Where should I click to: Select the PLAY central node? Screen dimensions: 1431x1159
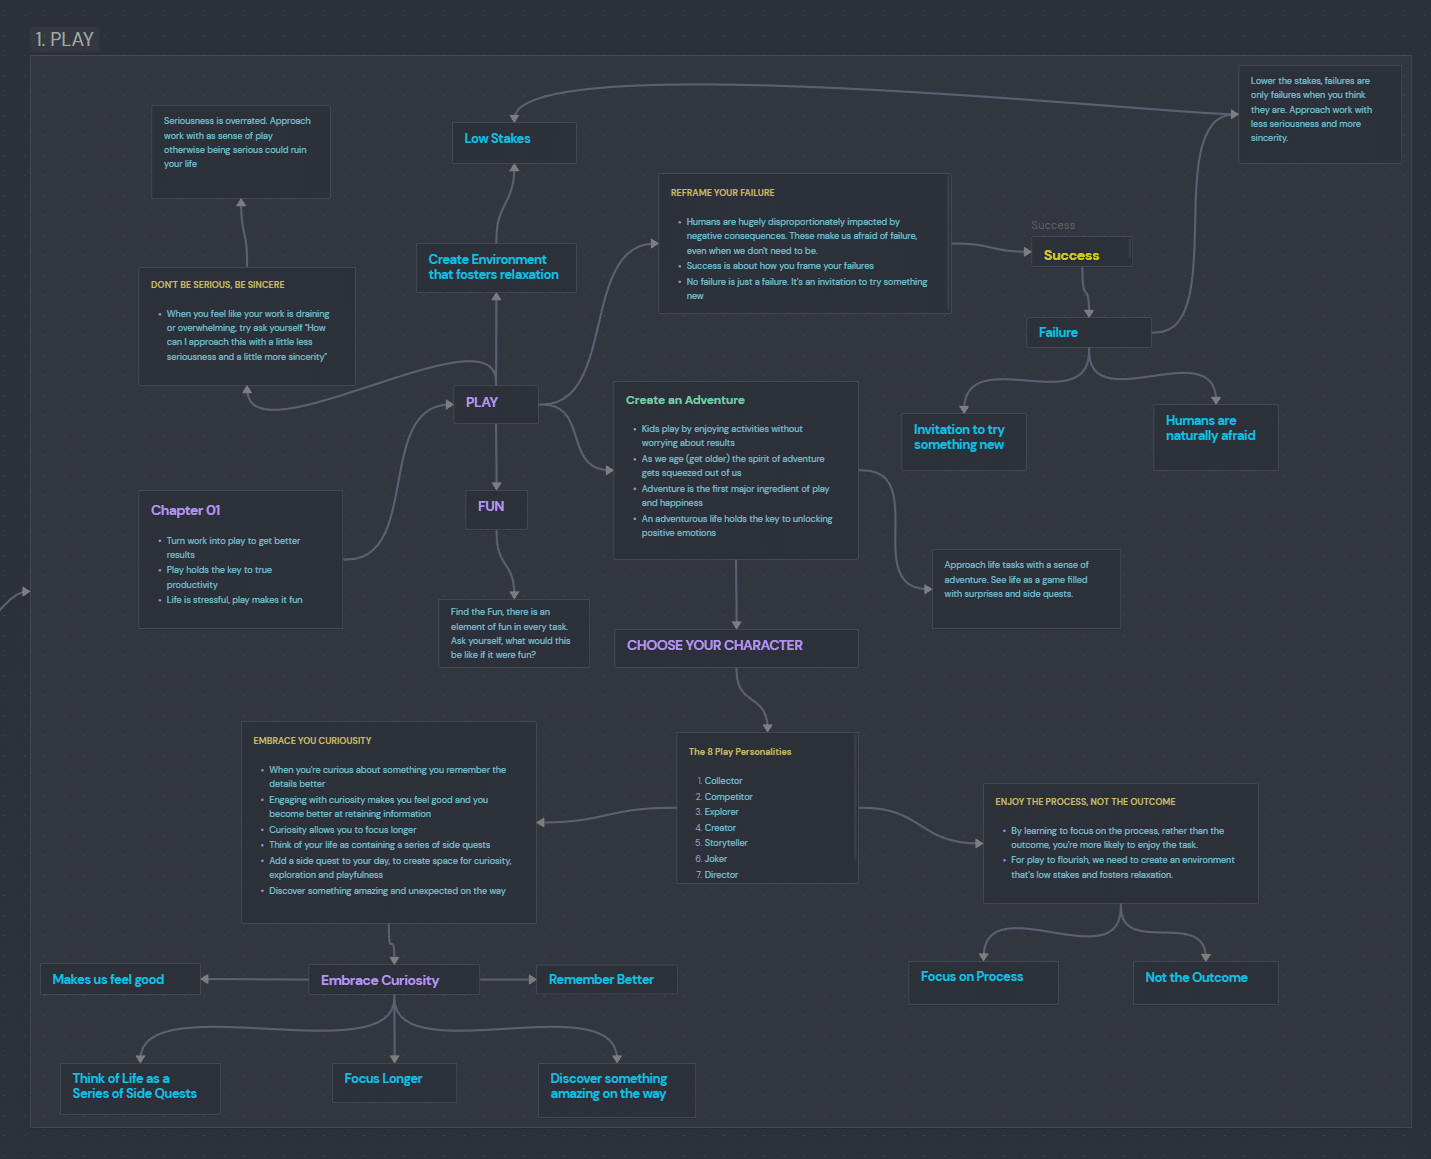click(x=496, y=403)
